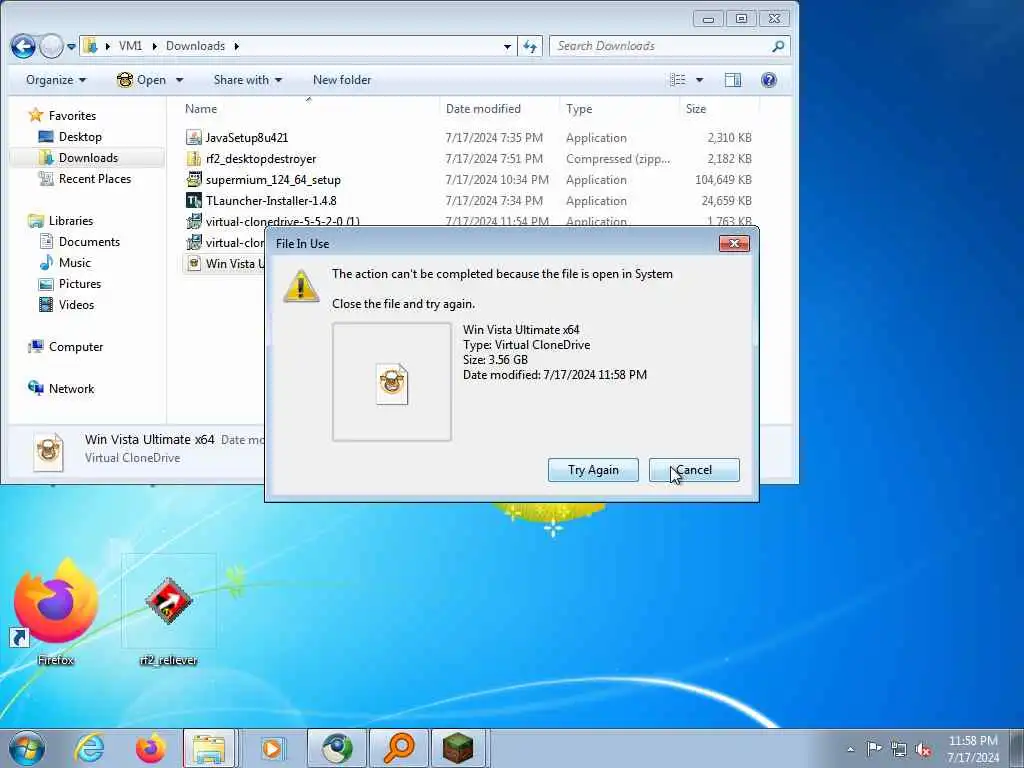Click the magnifying glass taskbar app
Image resolution: width=1024 pixels, height=768 pixels.
tap(399, 748)
